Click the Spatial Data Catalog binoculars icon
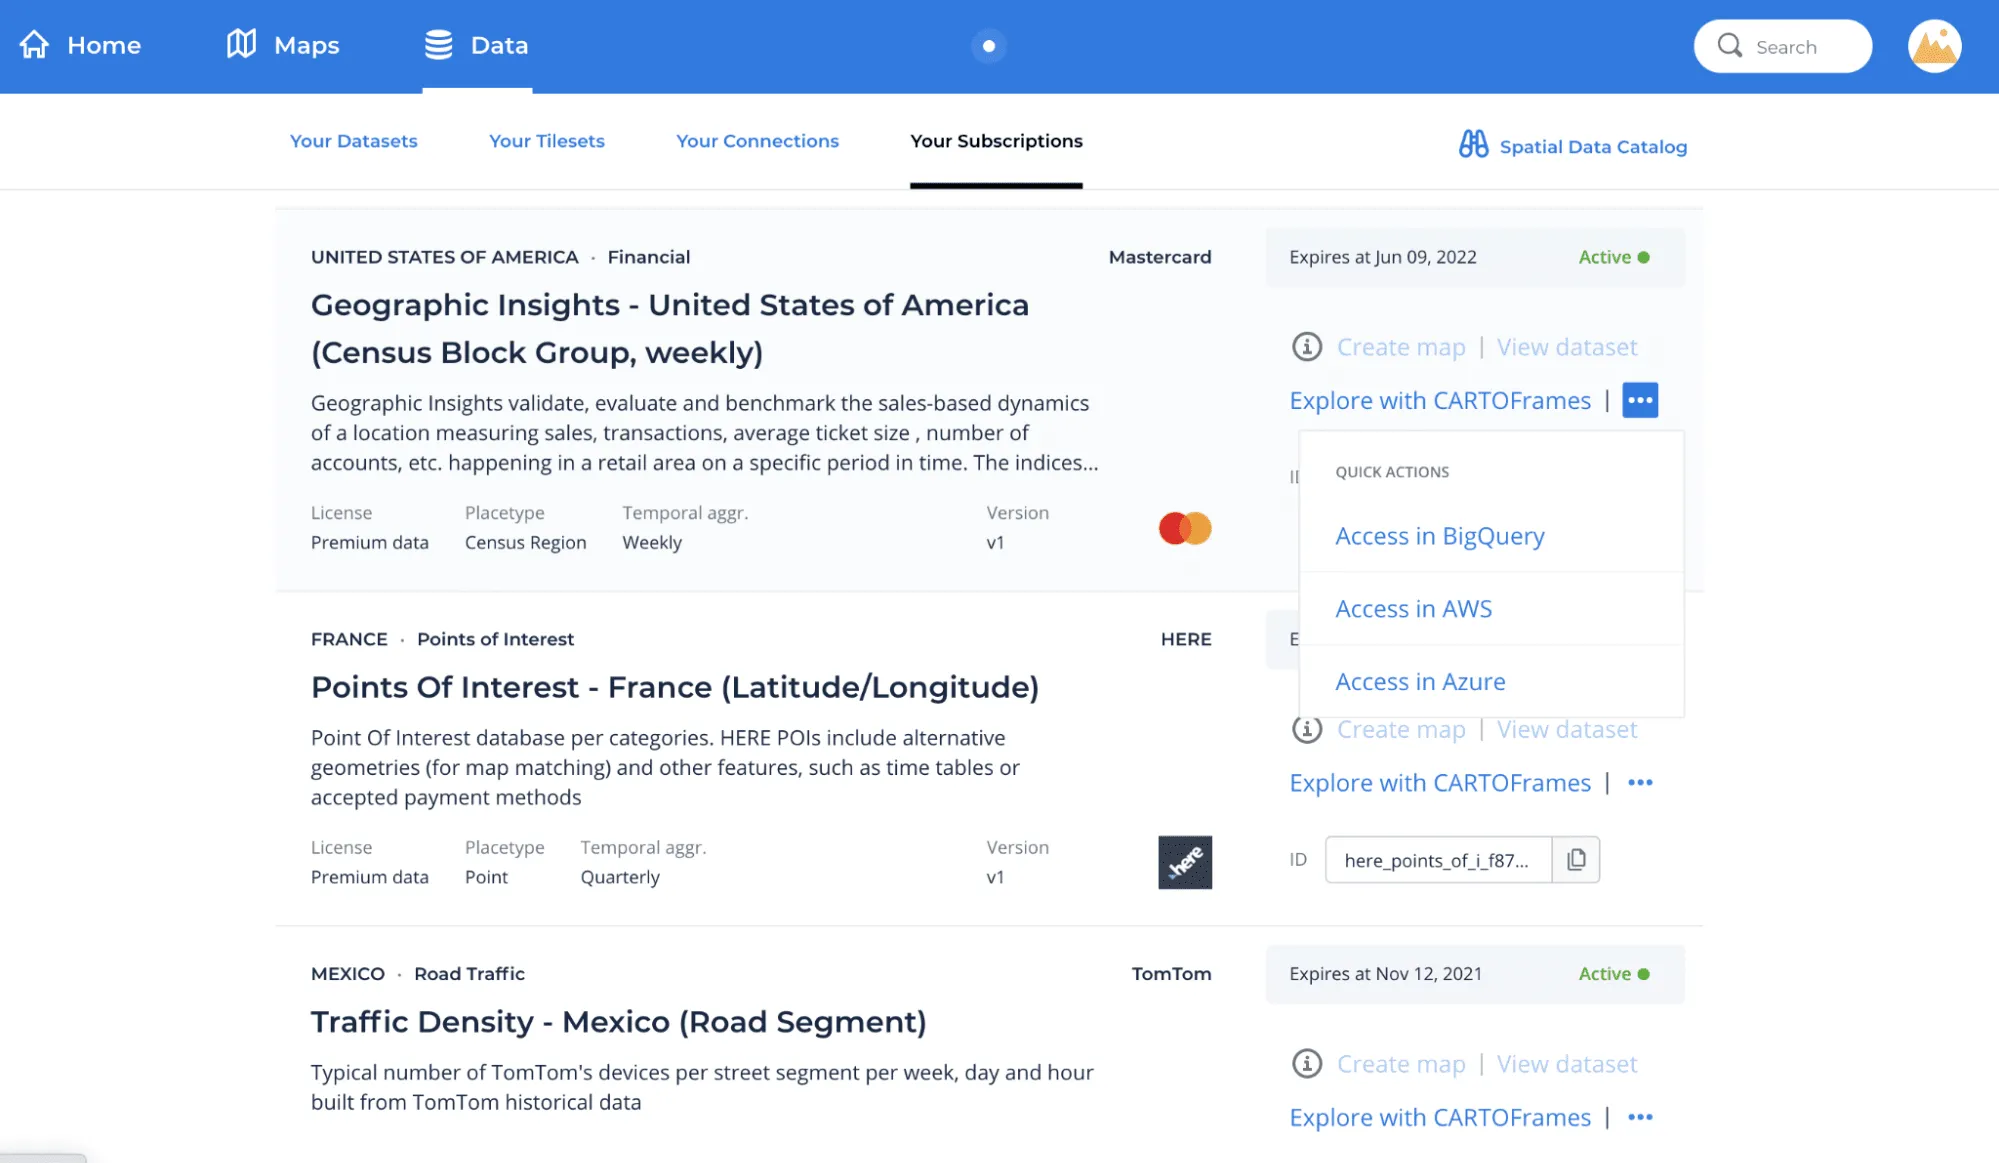The width and height of the screenshot is (1999, 1164). click(1472, 145)
